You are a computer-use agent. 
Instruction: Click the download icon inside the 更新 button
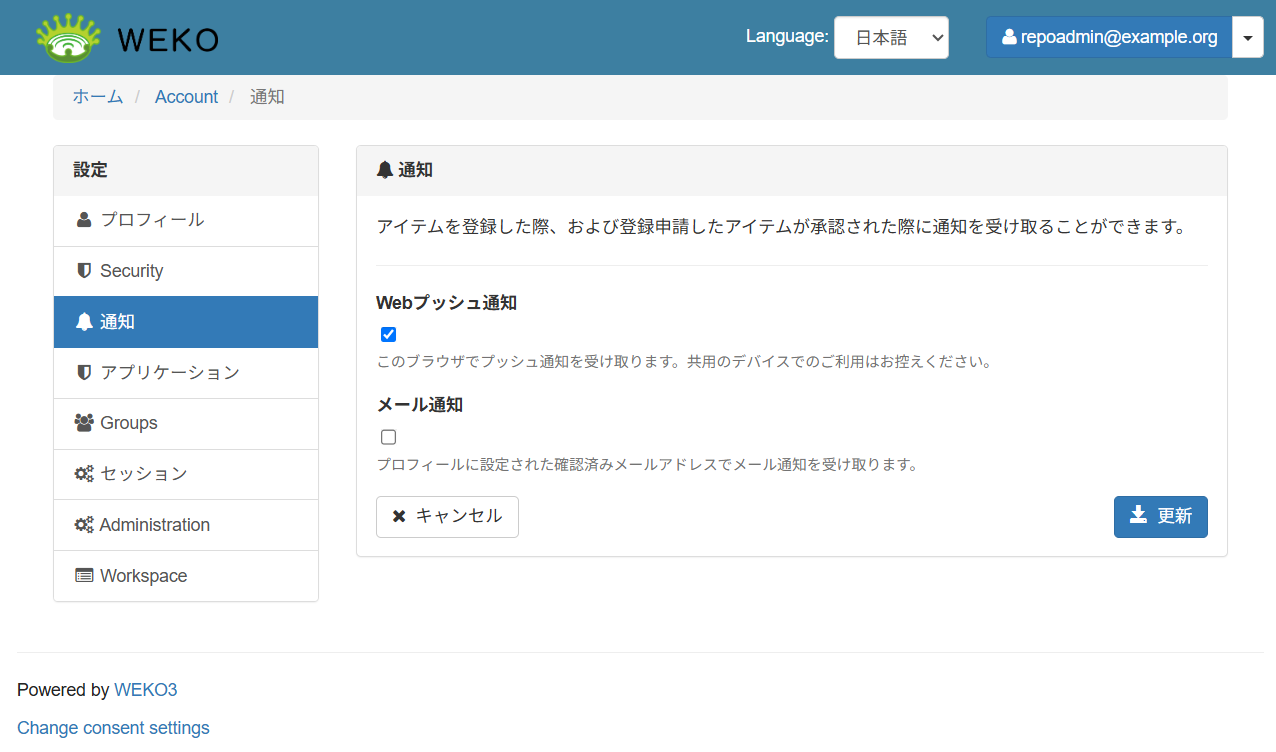coord(1138,516)
